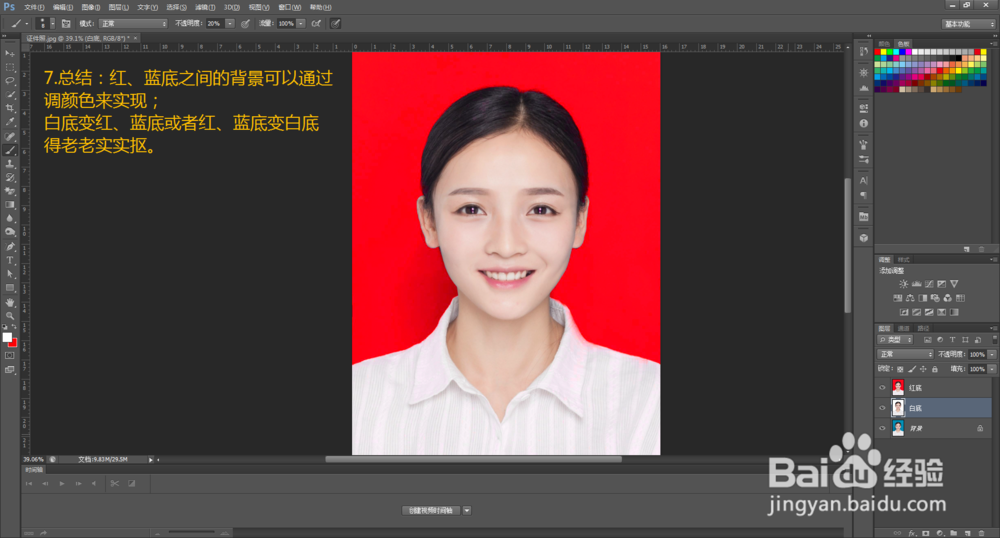1000x538 pixels.
Task: Select the Zoom tool
Action: pyautogui.click(x=10, y=316)
